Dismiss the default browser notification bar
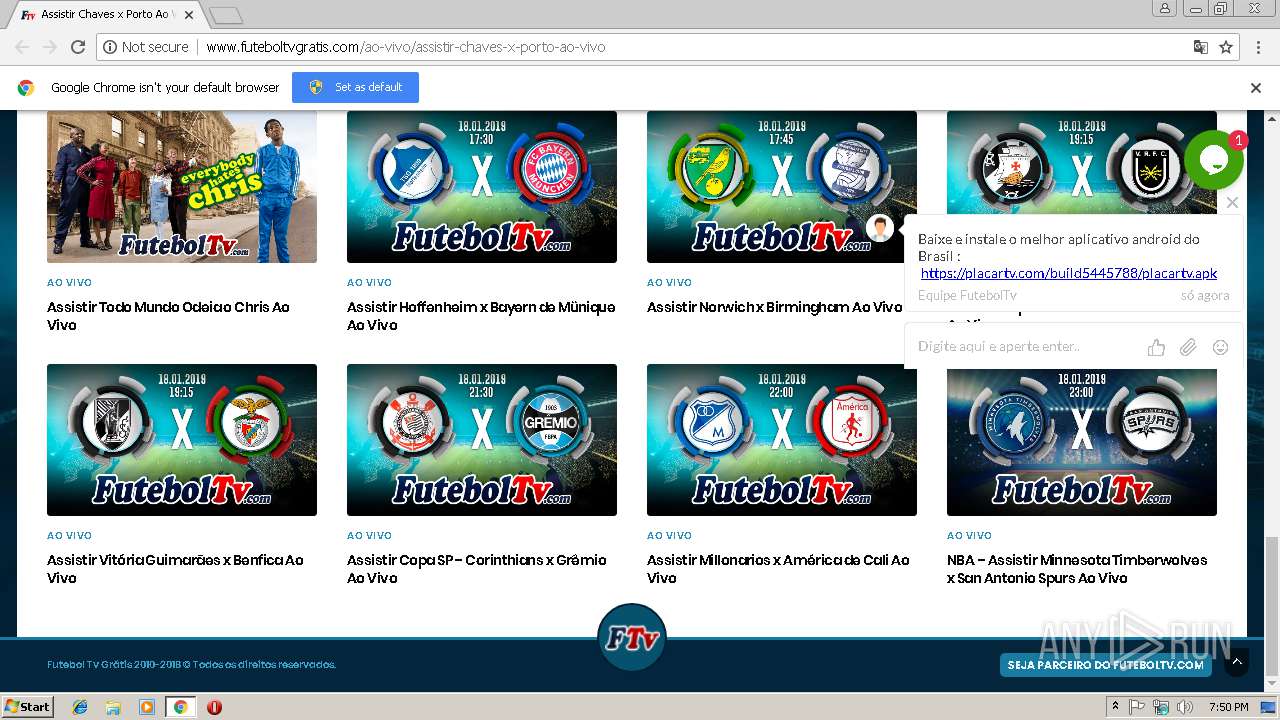 (1256, 88)
